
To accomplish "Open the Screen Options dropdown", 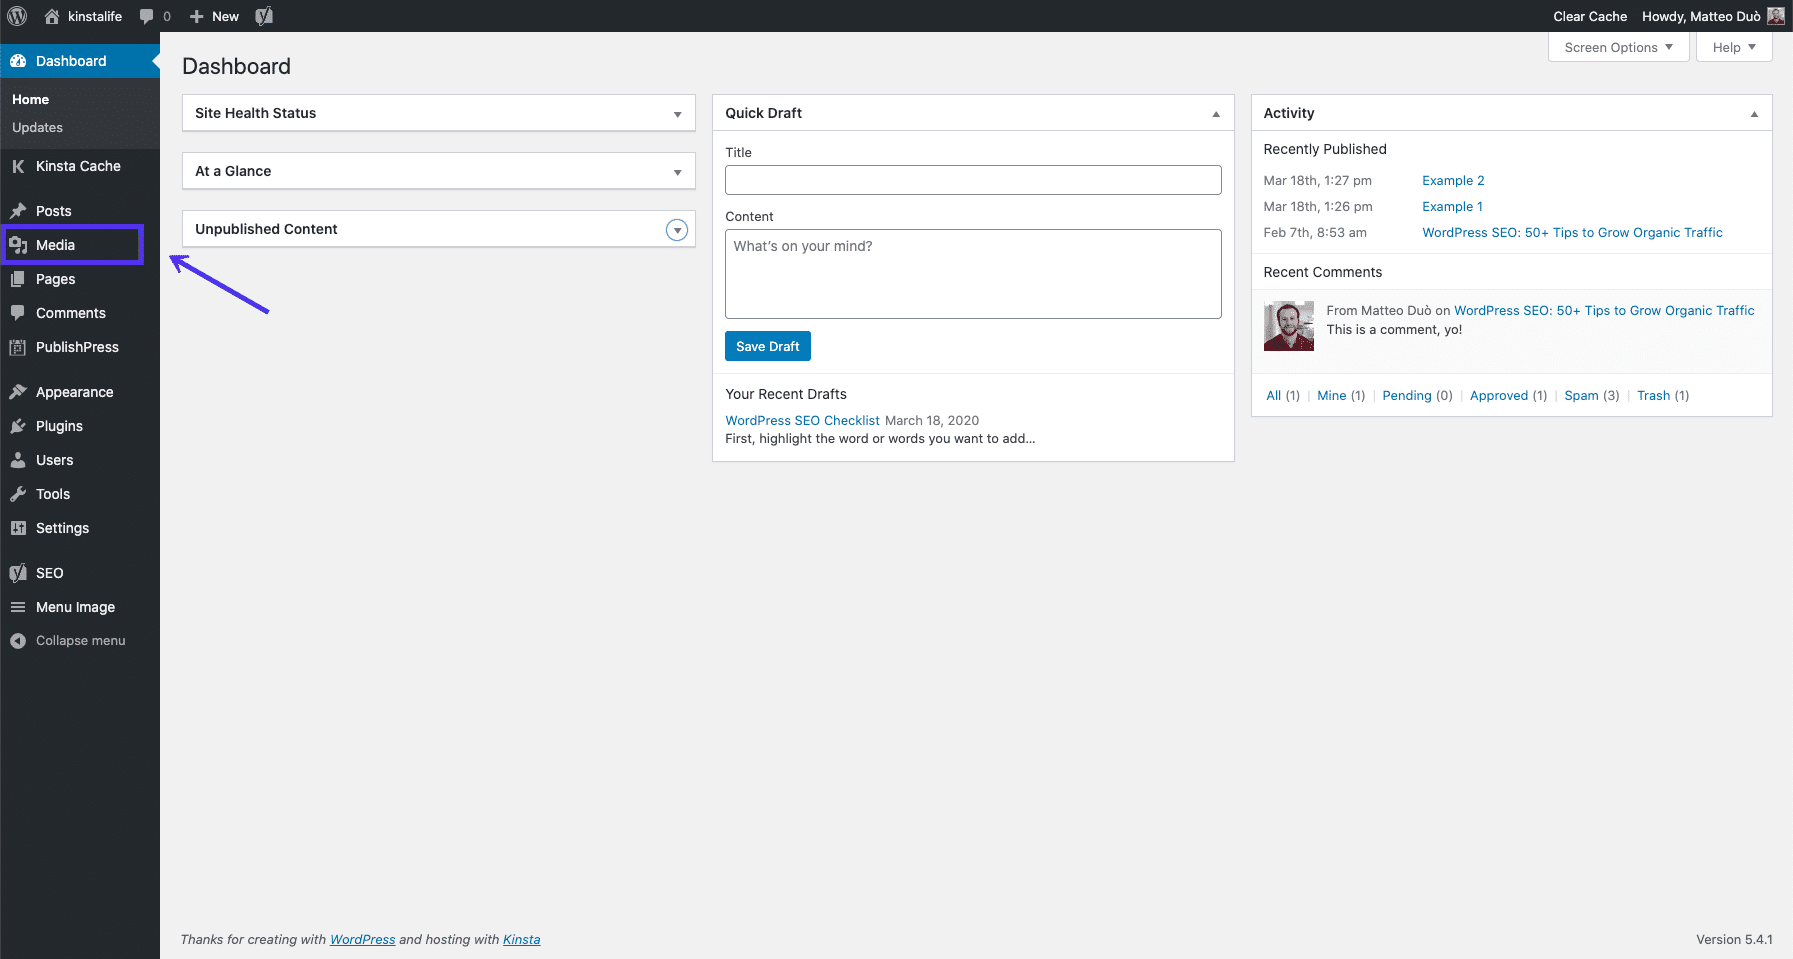I will (1617, 47).
